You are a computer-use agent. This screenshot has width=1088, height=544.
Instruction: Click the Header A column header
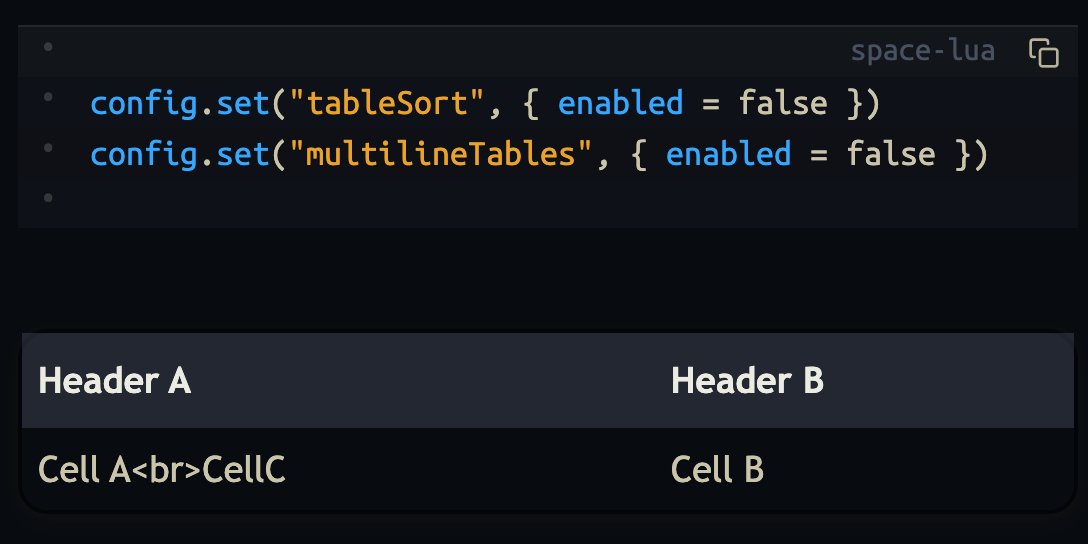(x=114, y=381)
